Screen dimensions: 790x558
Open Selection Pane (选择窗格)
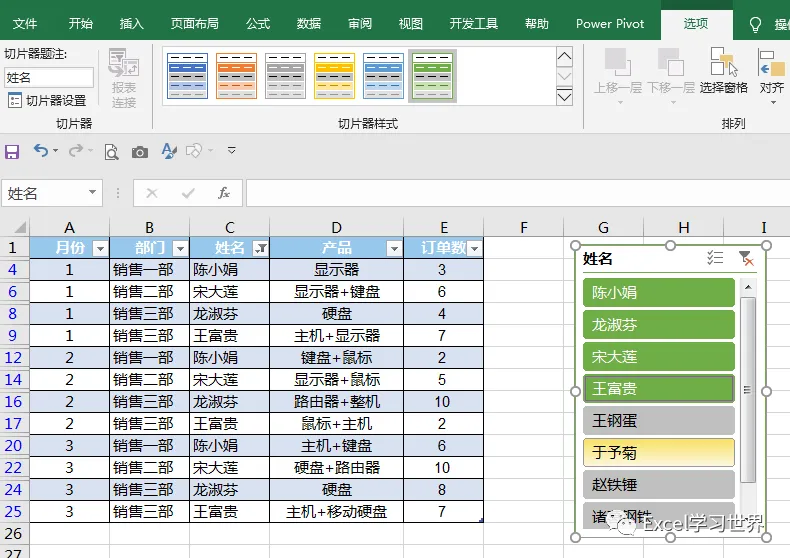click(723, 72)
